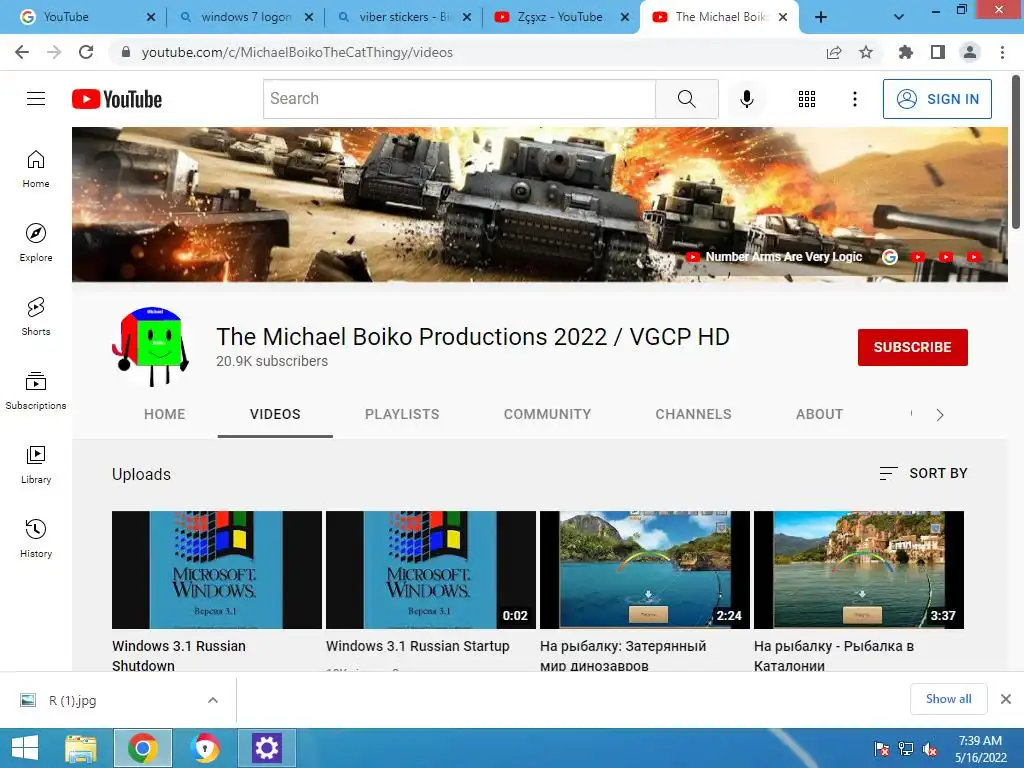Open the 2:24 fishing video thumbnail

(x=645, y=569)
